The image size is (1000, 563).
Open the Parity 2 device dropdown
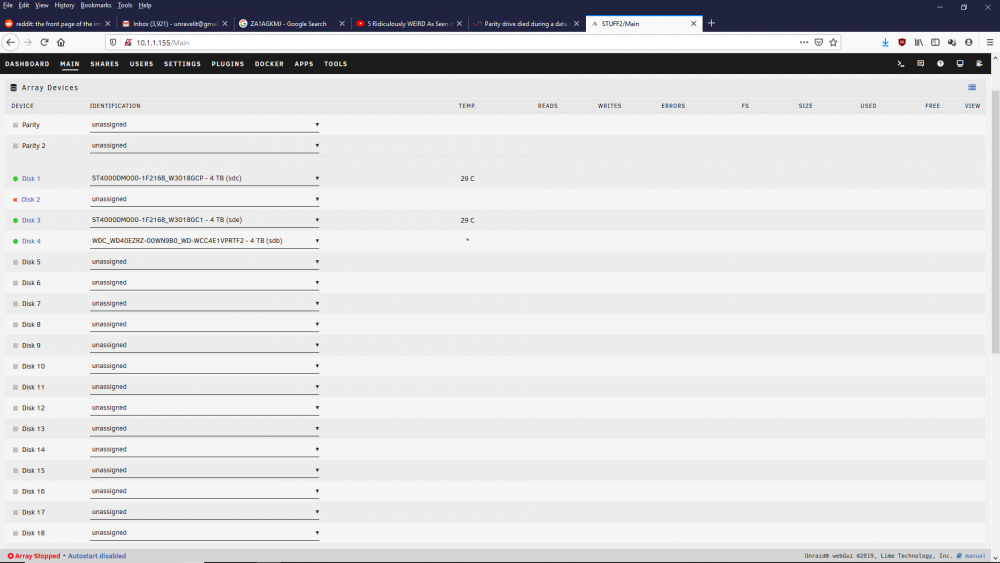pos(204,145)
